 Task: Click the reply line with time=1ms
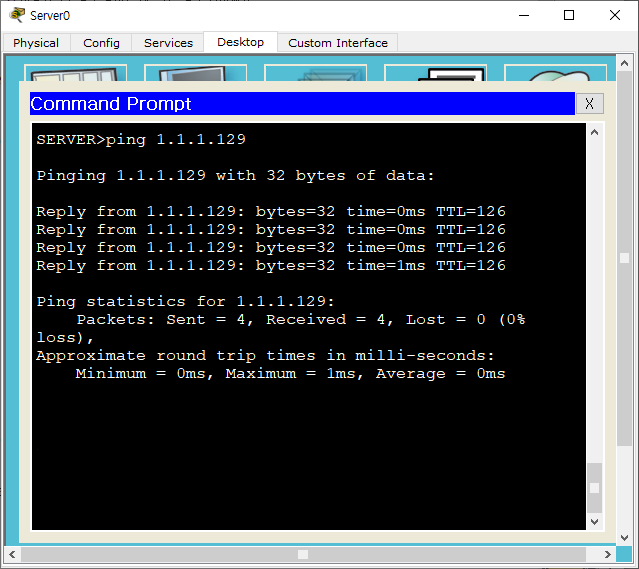[x=271, y=266]
